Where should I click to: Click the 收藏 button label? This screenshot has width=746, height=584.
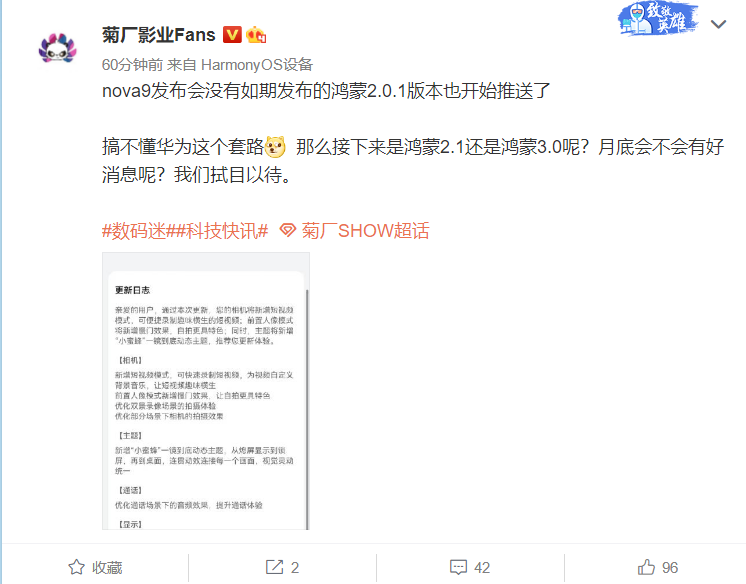[107, 567]
